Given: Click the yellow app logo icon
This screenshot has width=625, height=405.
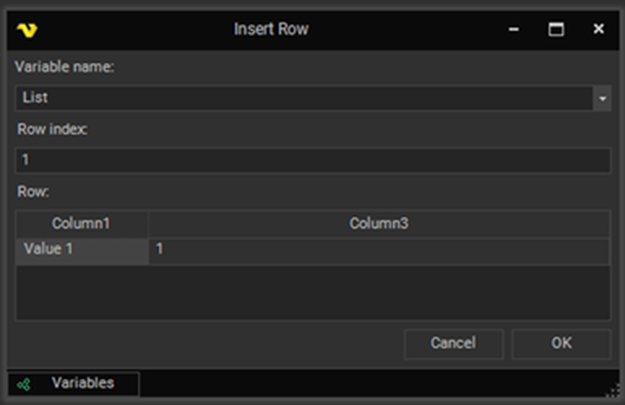Looking at the screenshot, I should click(27, 30).
